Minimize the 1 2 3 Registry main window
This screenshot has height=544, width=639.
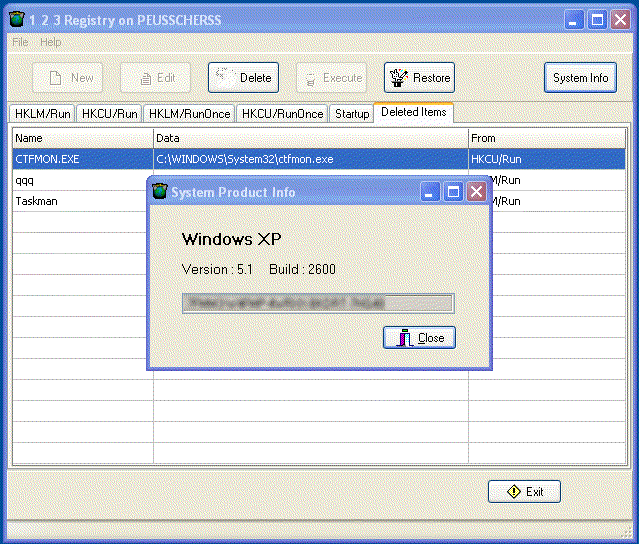[574, 20]
